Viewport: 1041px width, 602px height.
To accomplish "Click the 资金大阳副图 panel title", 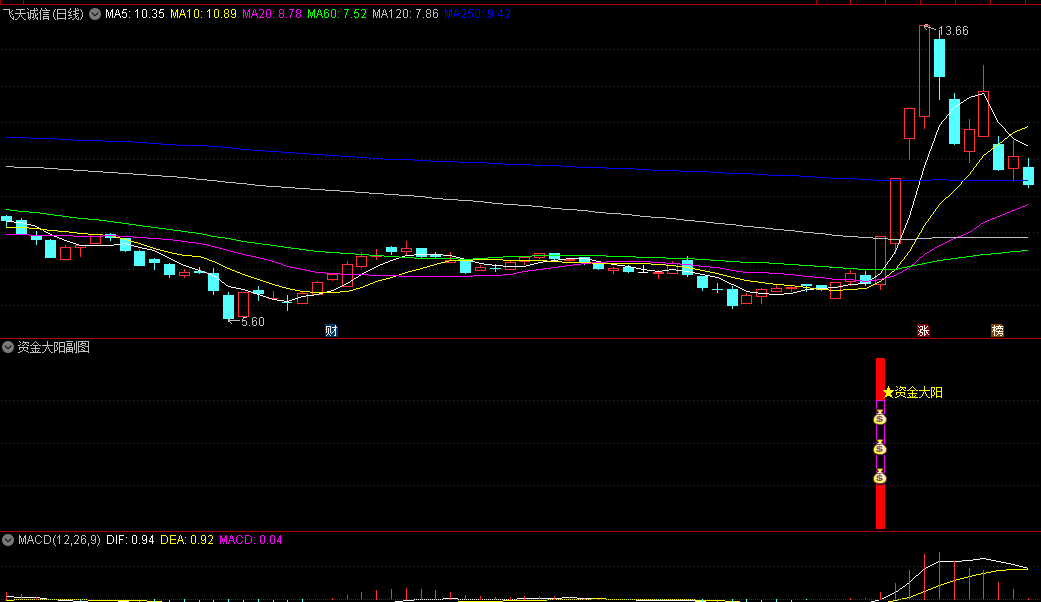I will 53,347.
